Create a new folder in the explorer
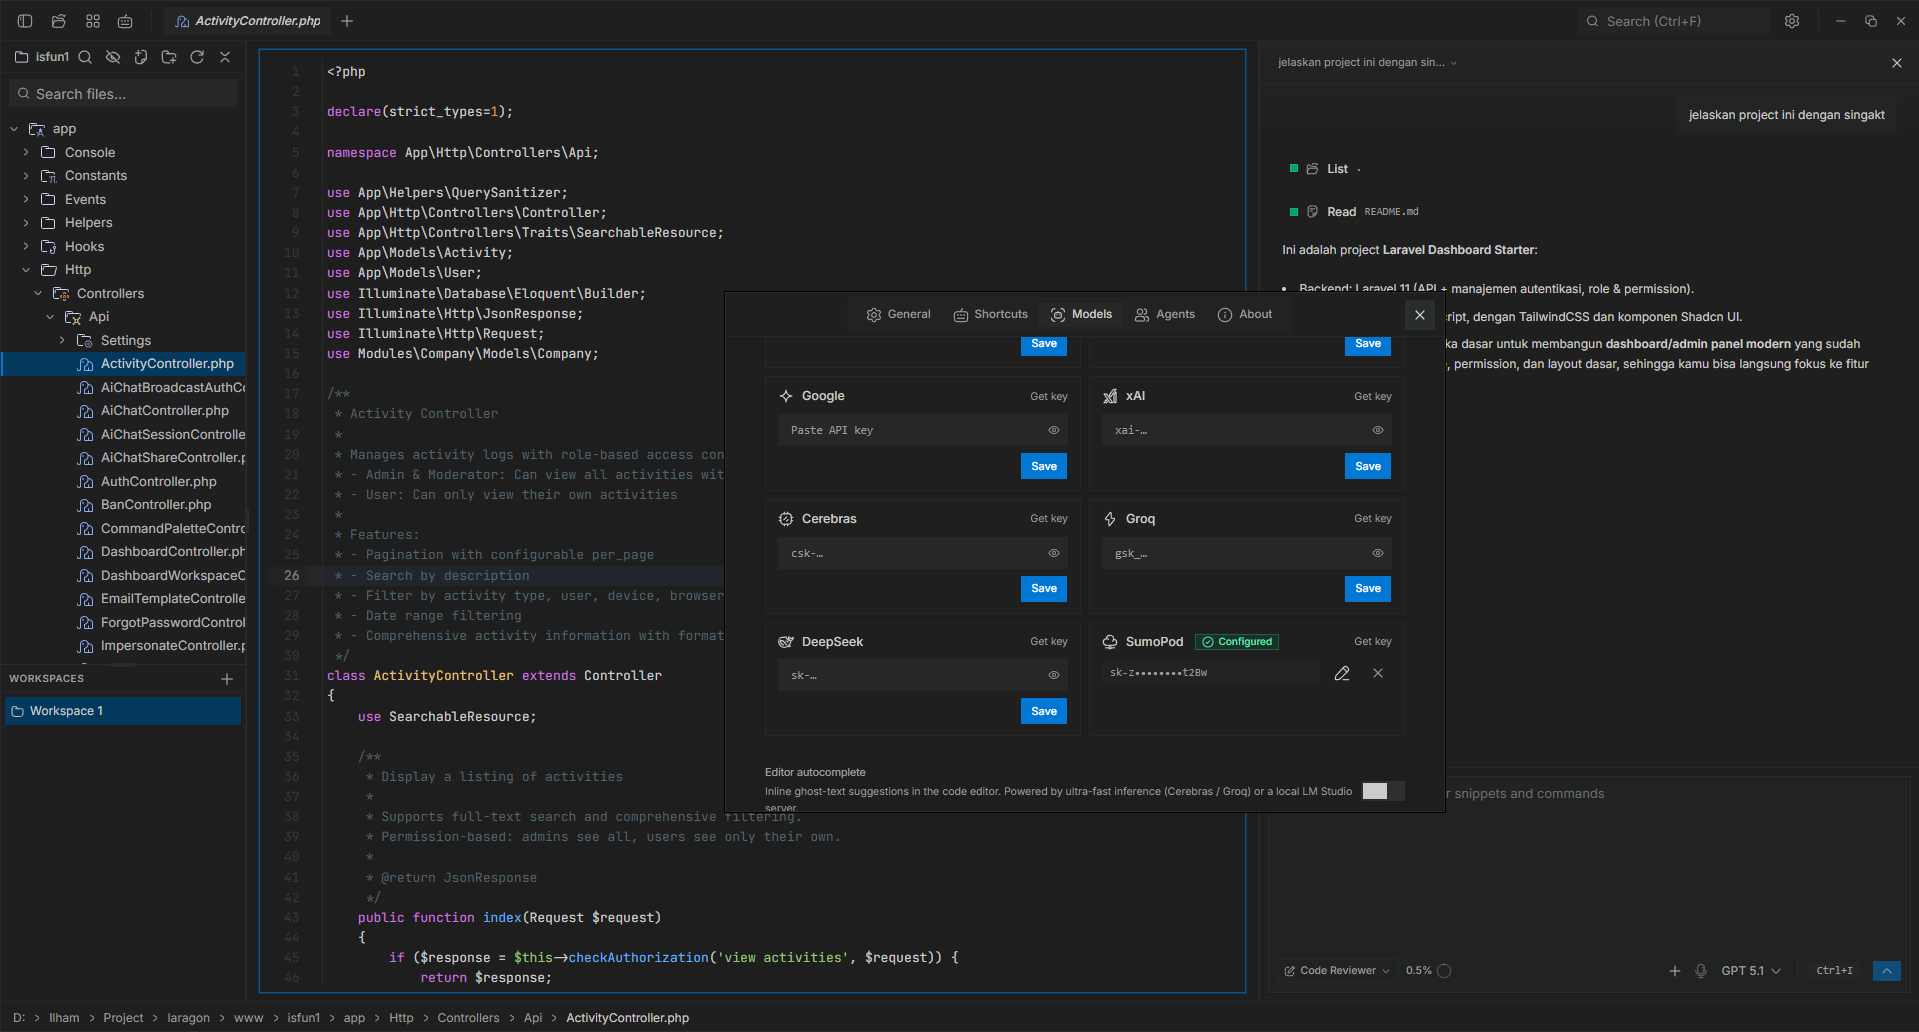1919x1032 pixels. coord(169,57)
